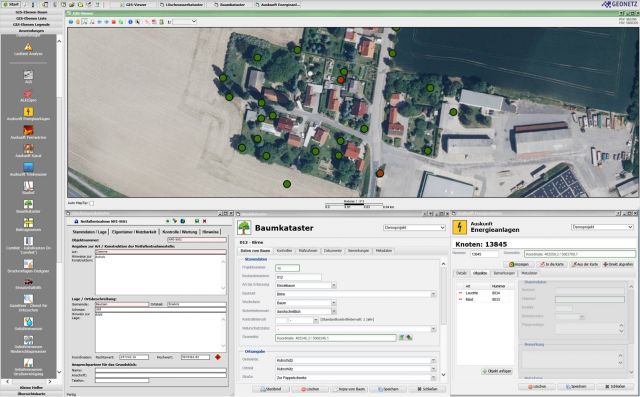Click the red X icon in Notfallbrunnen toolbar
Screen dimensions: 640x397
204,221
